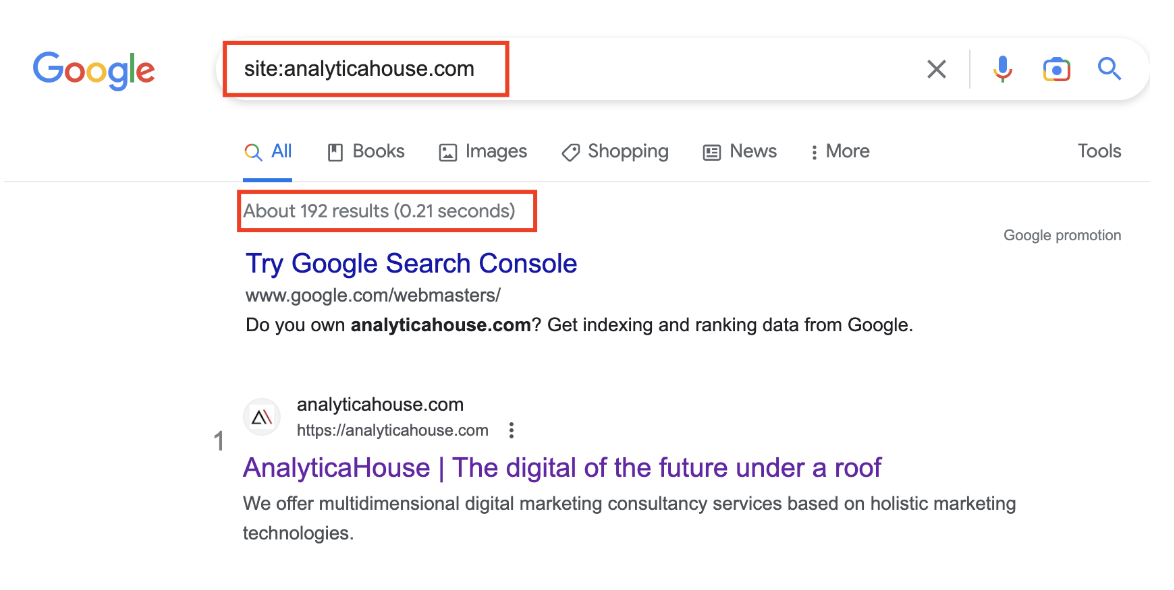Screen dimensions: 1174x590
Task: Select the All results tab
Action: click(268, 152)
